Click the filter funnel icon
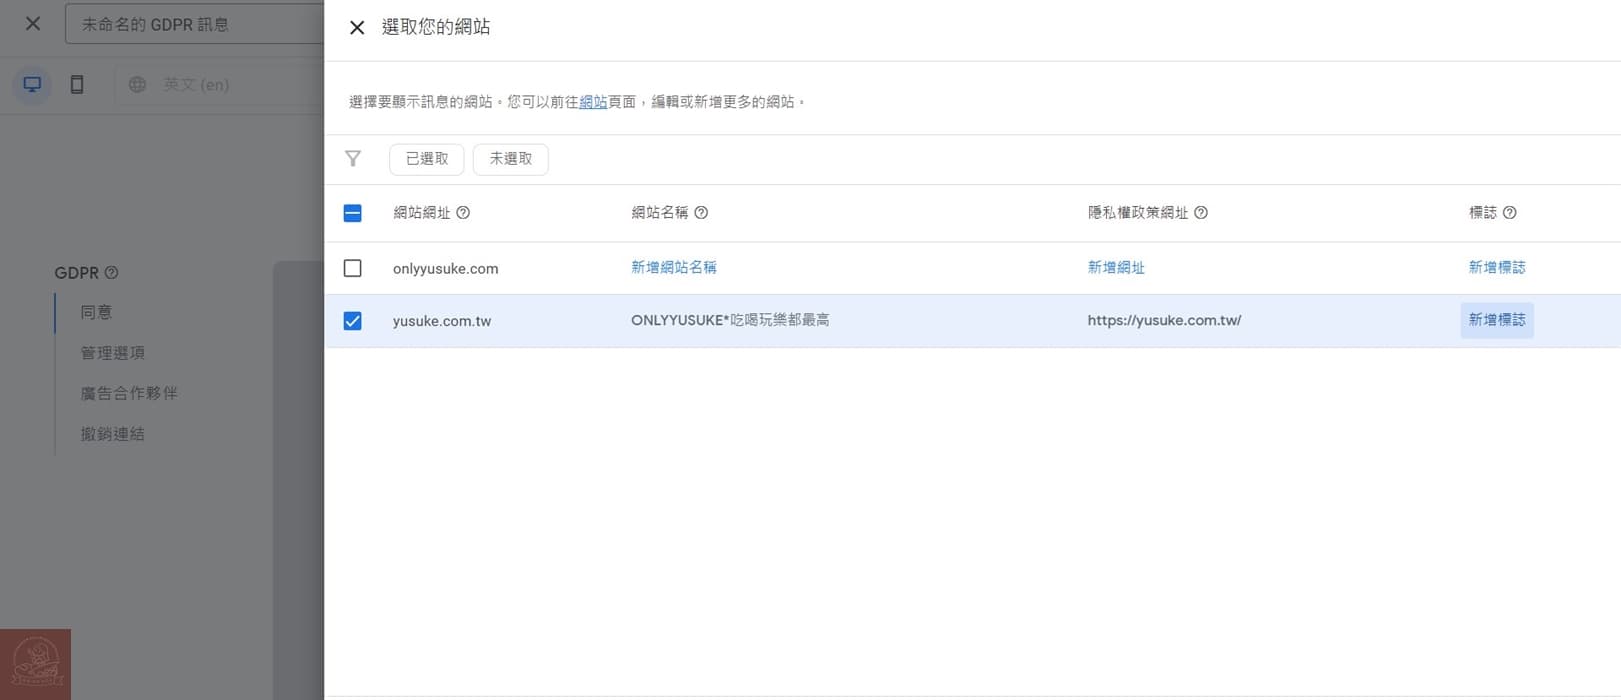This screenshot has height=700, width=1621. click(x=353, y=158)
